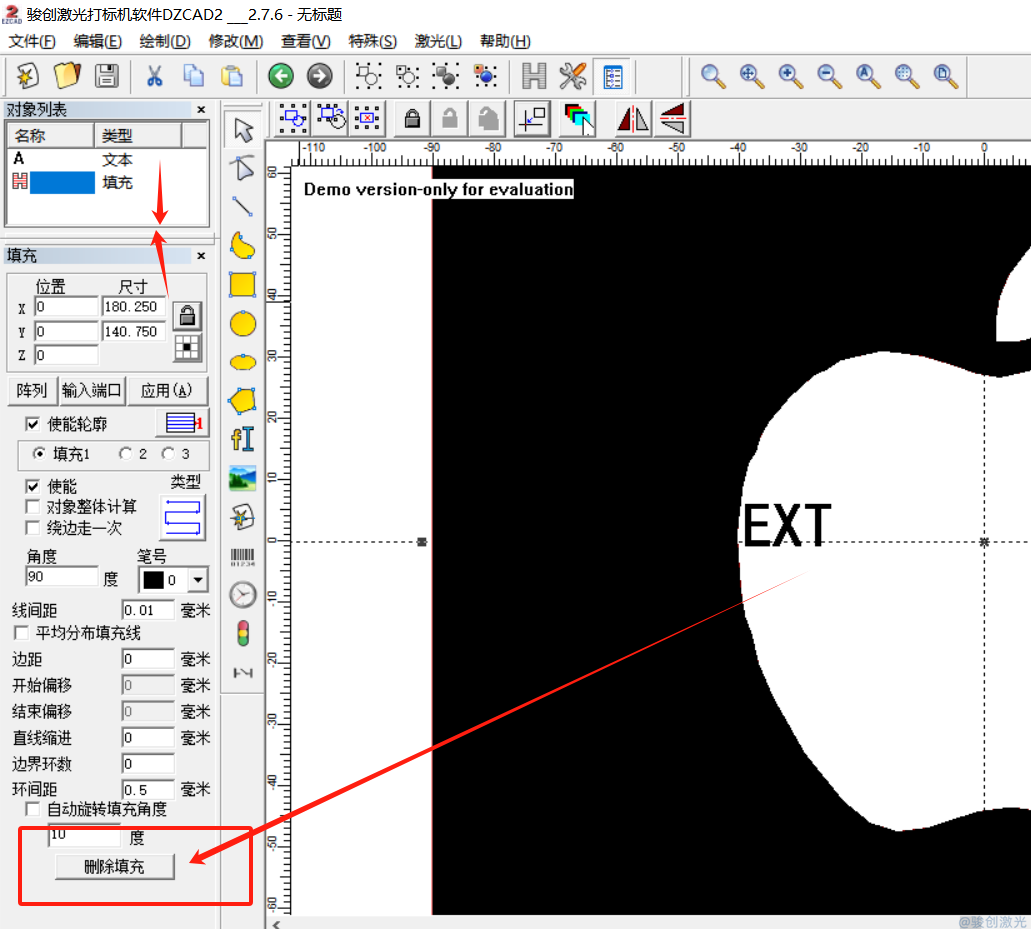Click the 180.250 size field
Screen dimensions: 1031x929
click(x=133, y=307)
